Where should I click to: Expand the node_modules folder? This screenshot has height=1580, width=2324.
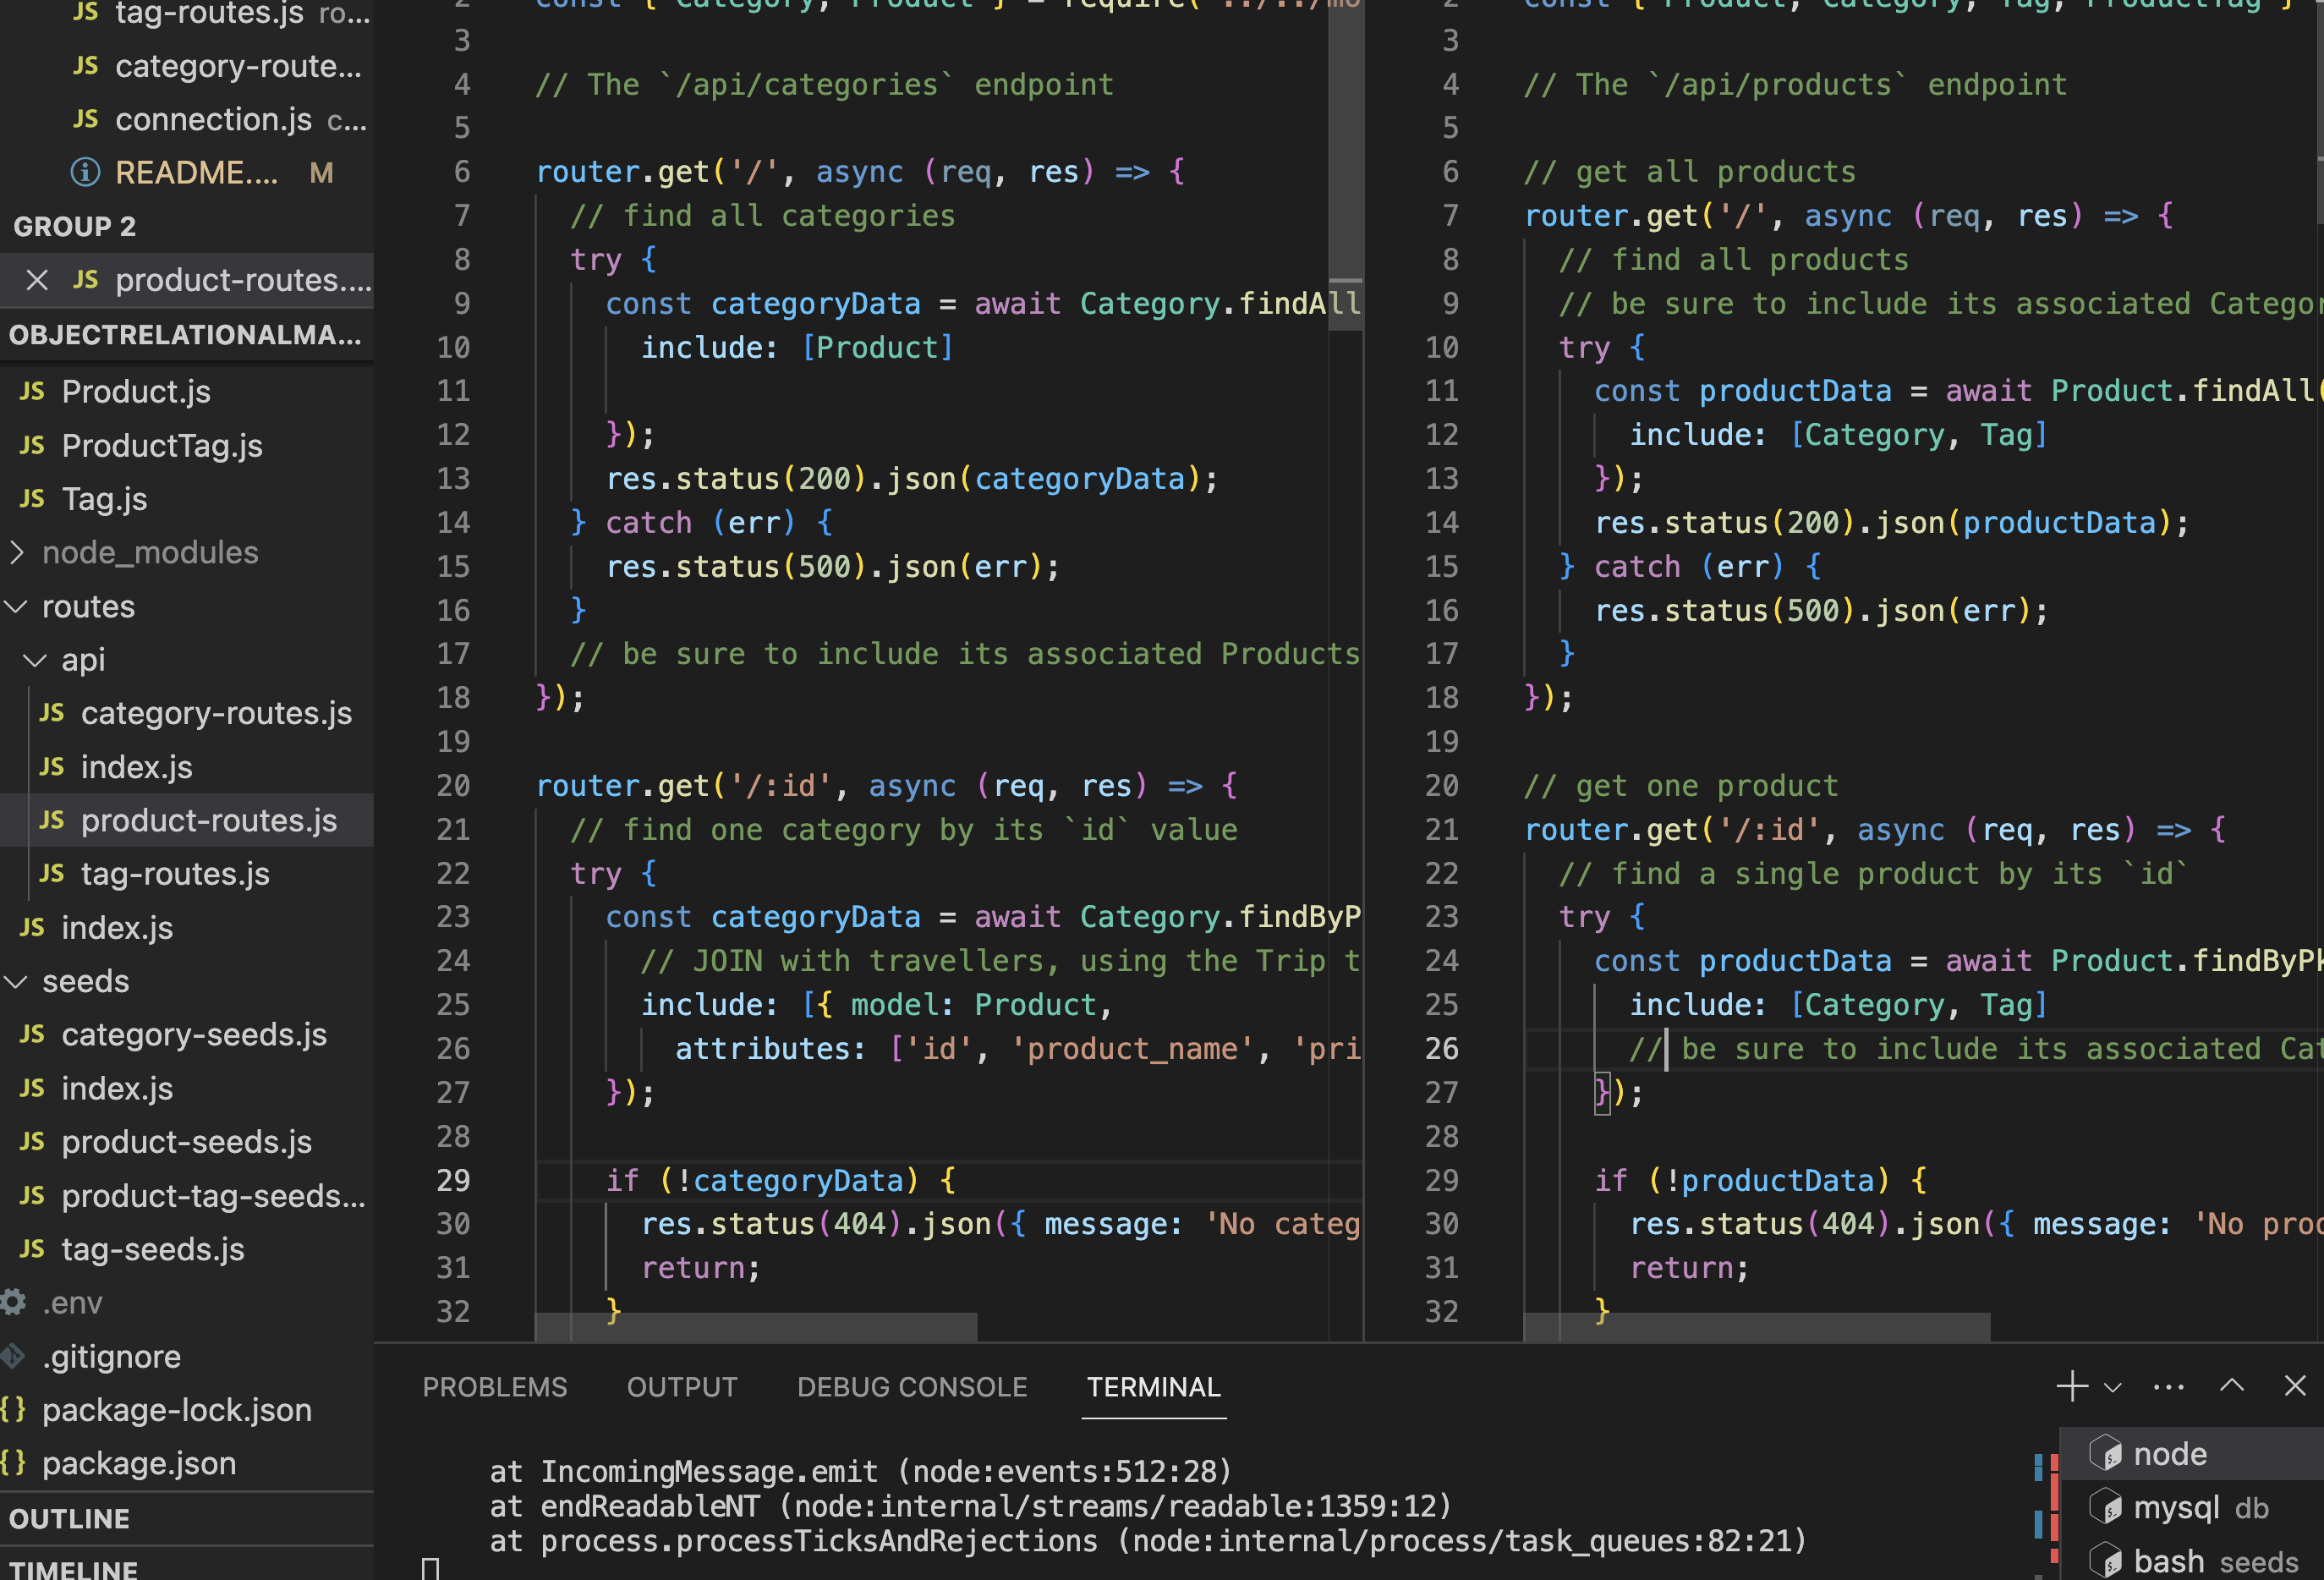pyautogui.click(x=15, y=552)
